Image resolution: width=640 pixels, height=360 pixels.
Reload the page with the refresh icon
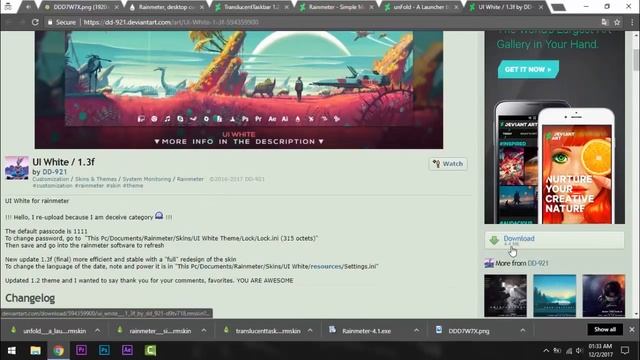35,22
